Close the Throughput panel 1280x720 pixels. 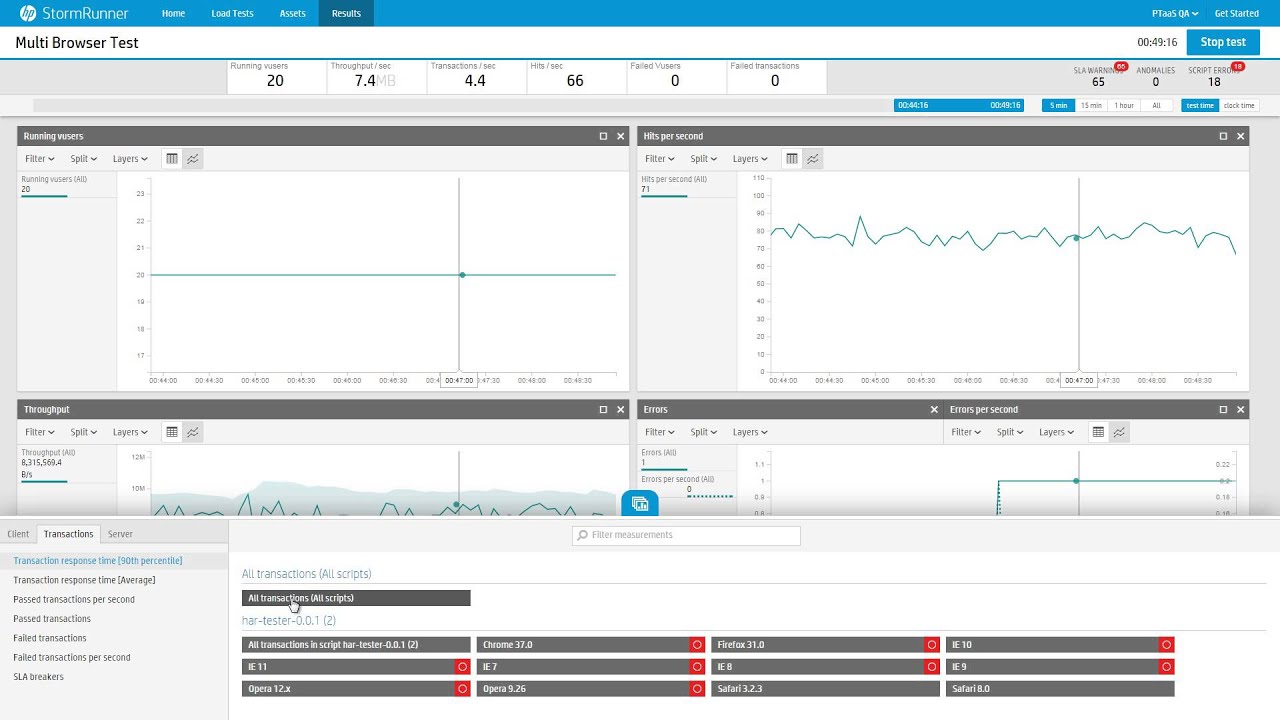[x=621, y=409]
